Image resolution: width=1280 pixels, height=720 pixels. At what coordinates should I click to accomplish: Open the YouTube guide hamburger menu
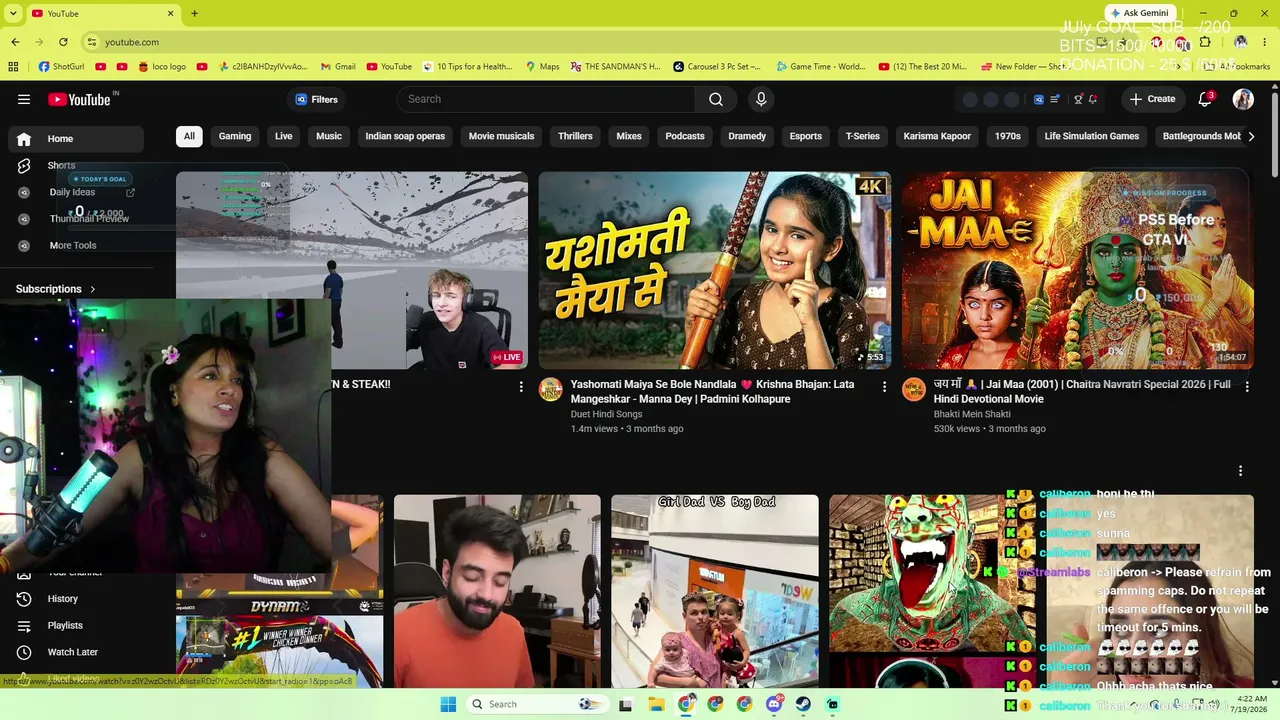tap(24, 99)
